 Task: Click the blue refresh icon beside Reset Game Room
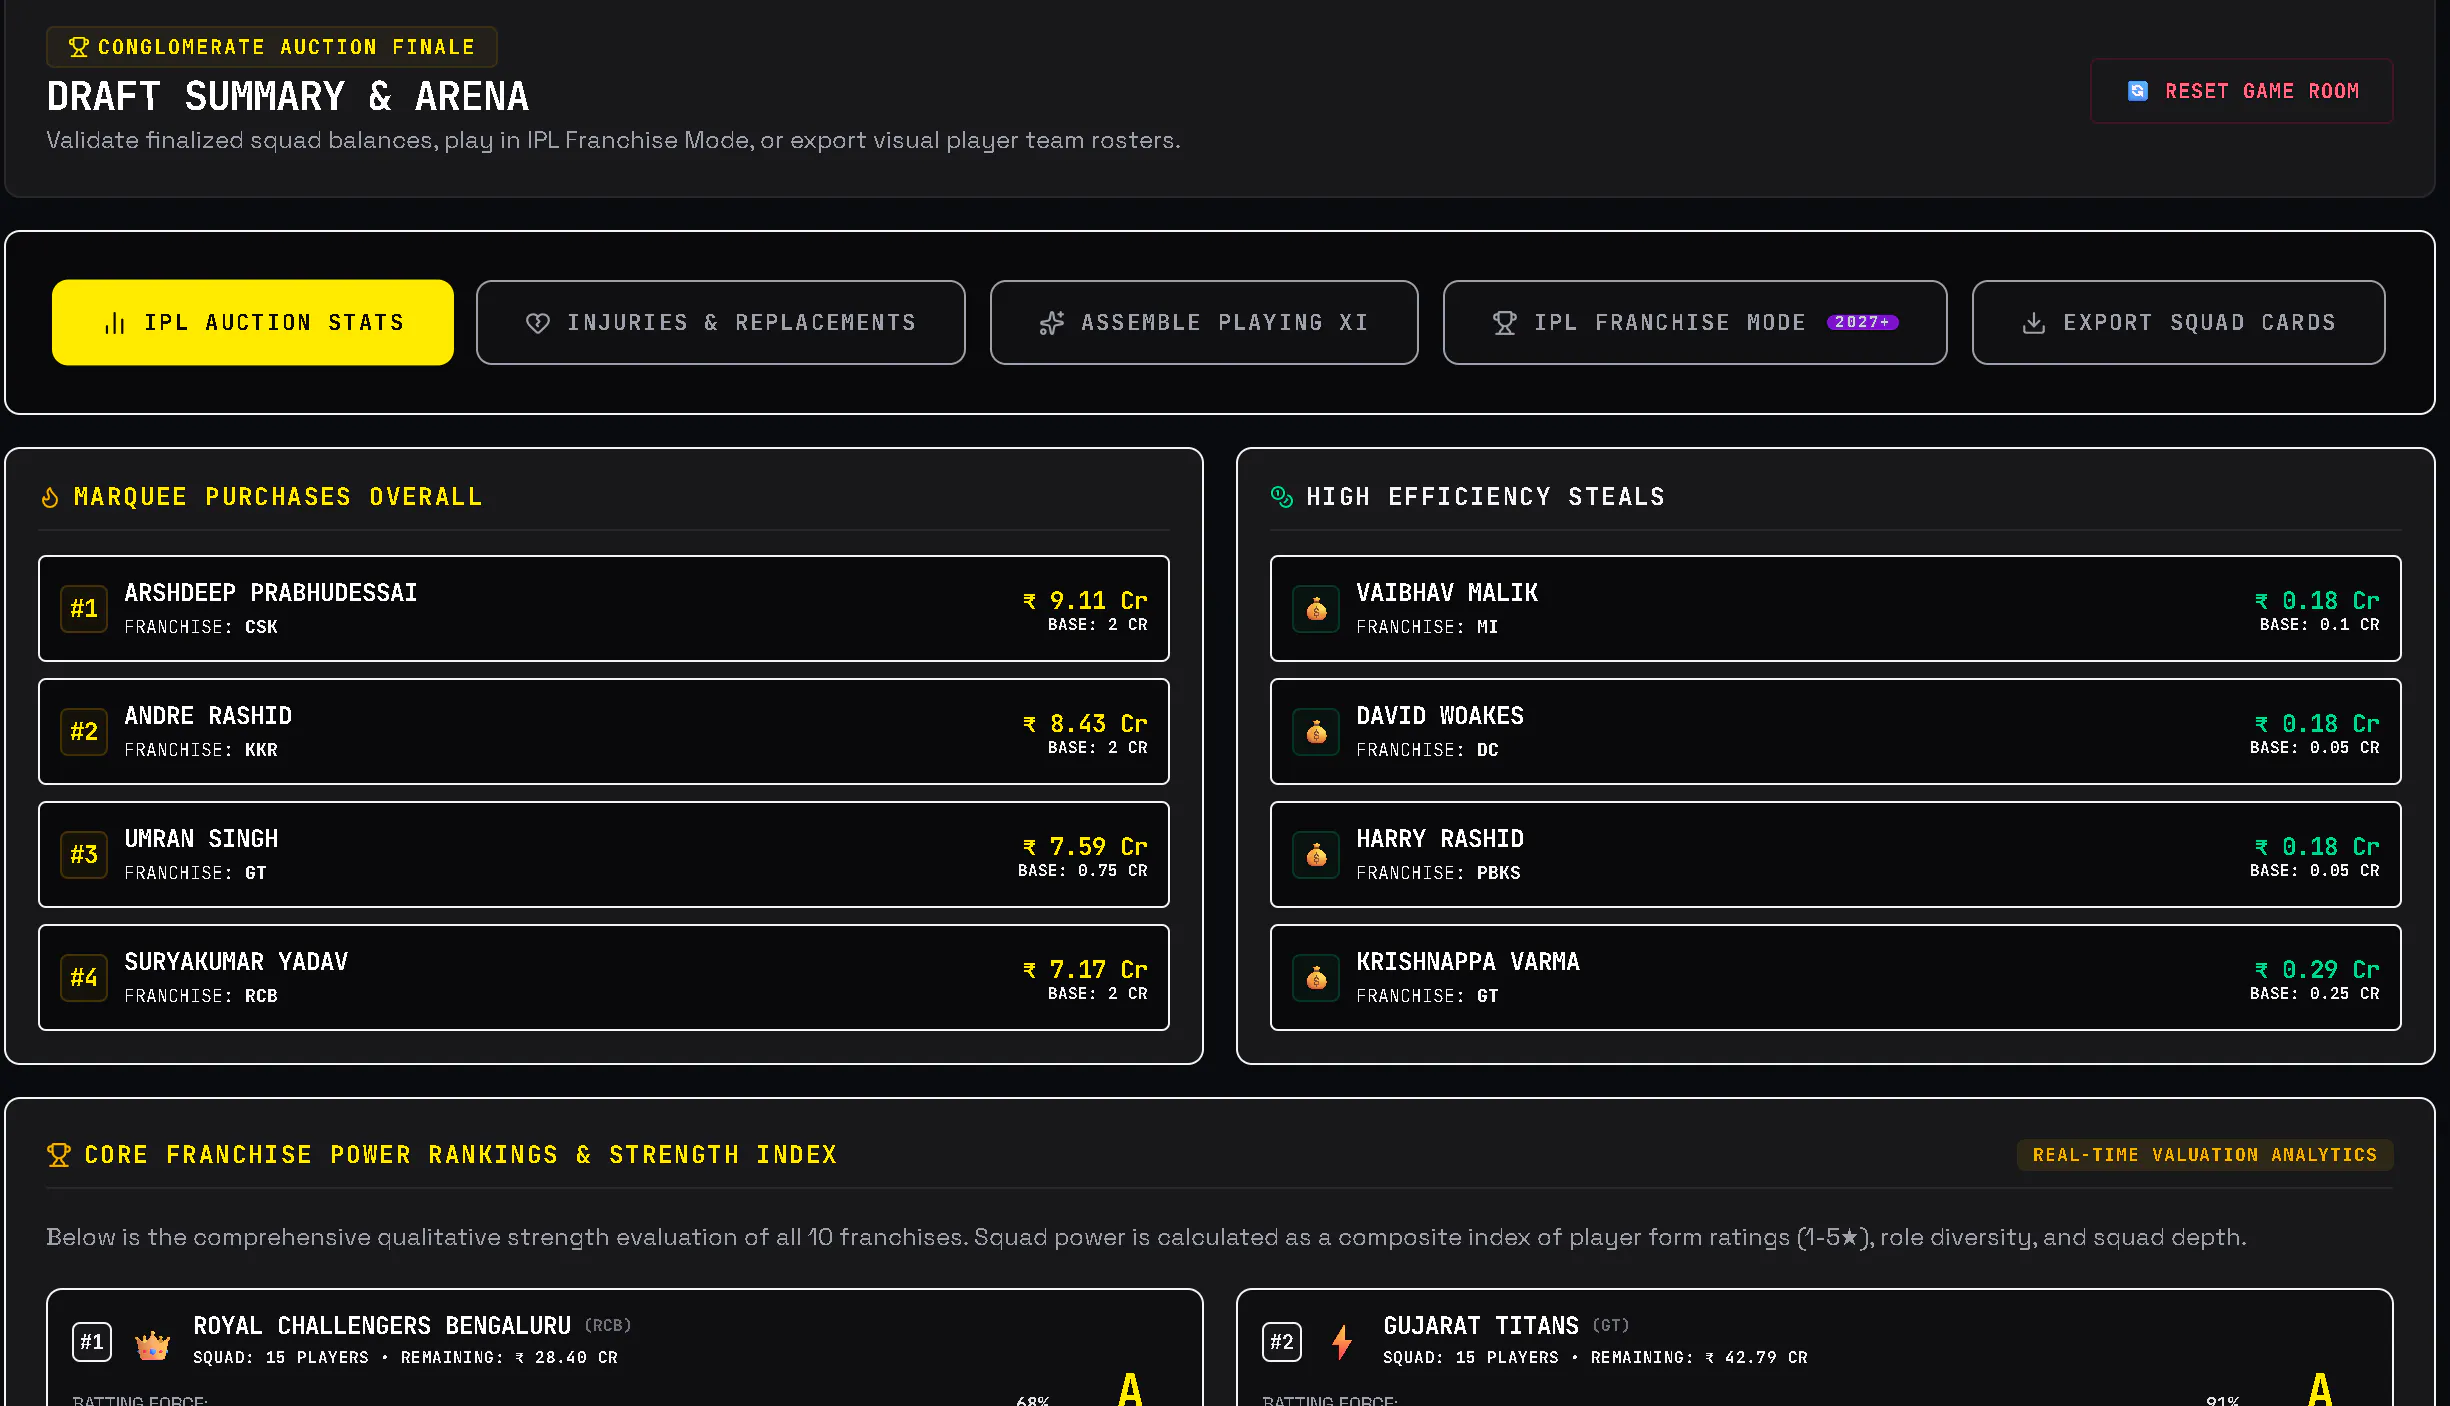(2137, 91)
